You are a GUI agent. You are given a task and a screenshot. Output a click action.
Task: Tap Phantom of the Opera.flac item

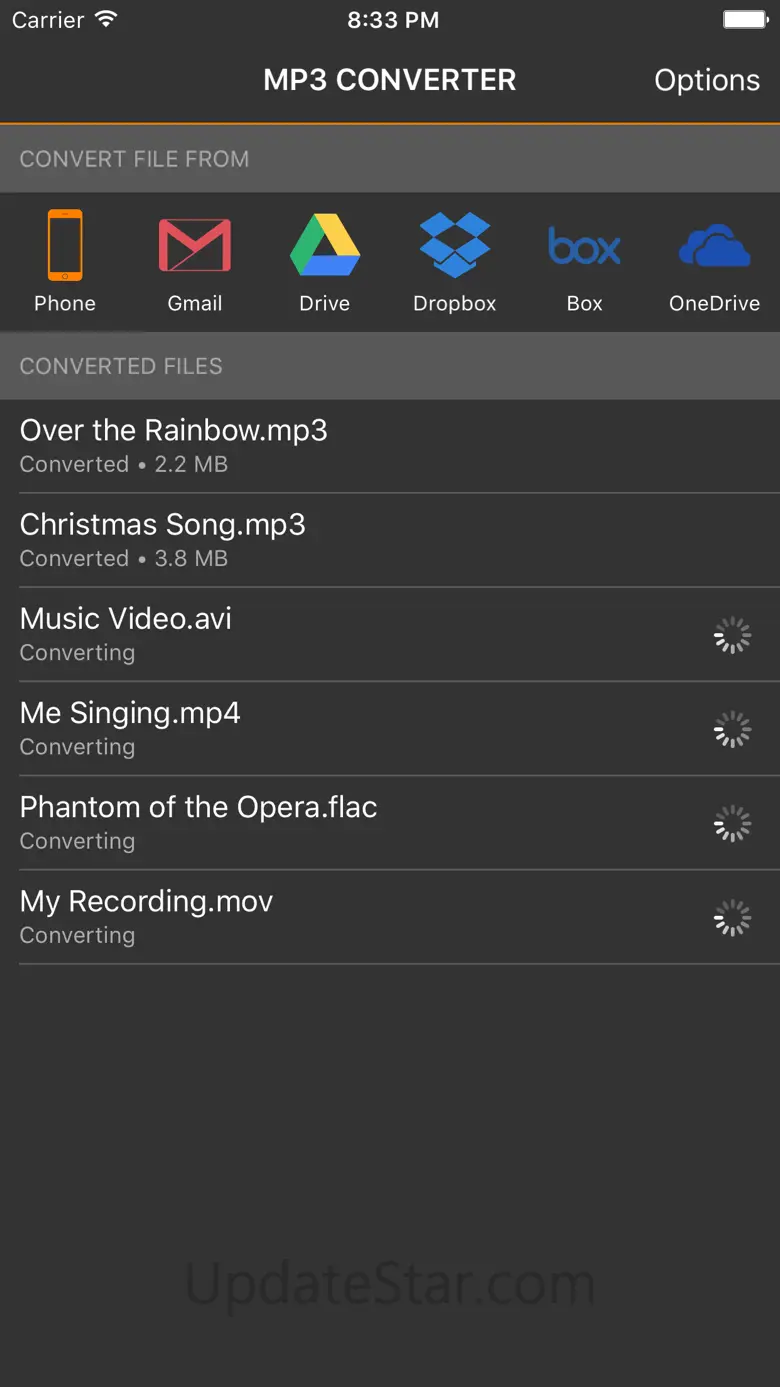pos(199,822)
